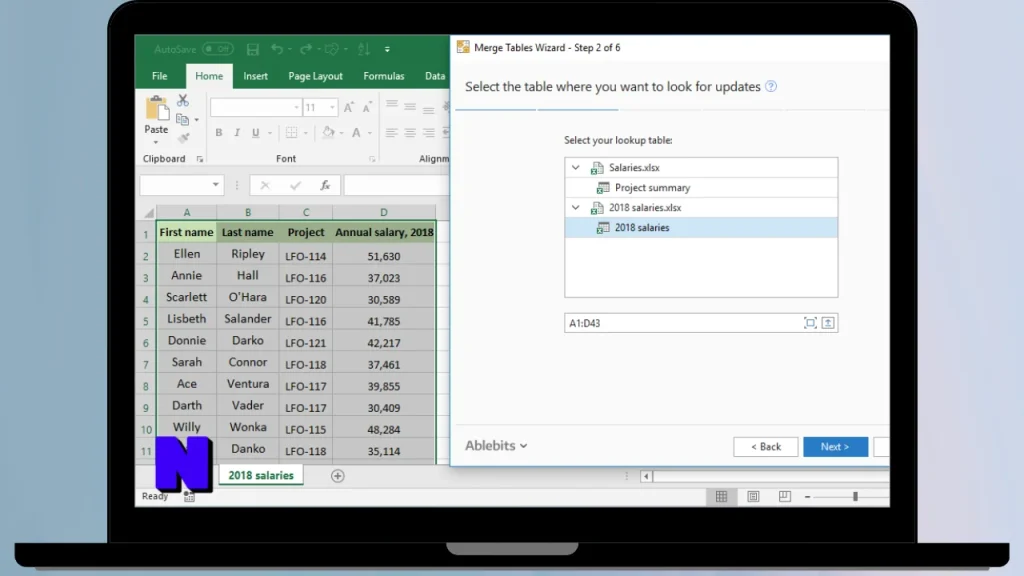Select column D header
The height and width of the screenshot is (576, 1024).
point(384,212)
